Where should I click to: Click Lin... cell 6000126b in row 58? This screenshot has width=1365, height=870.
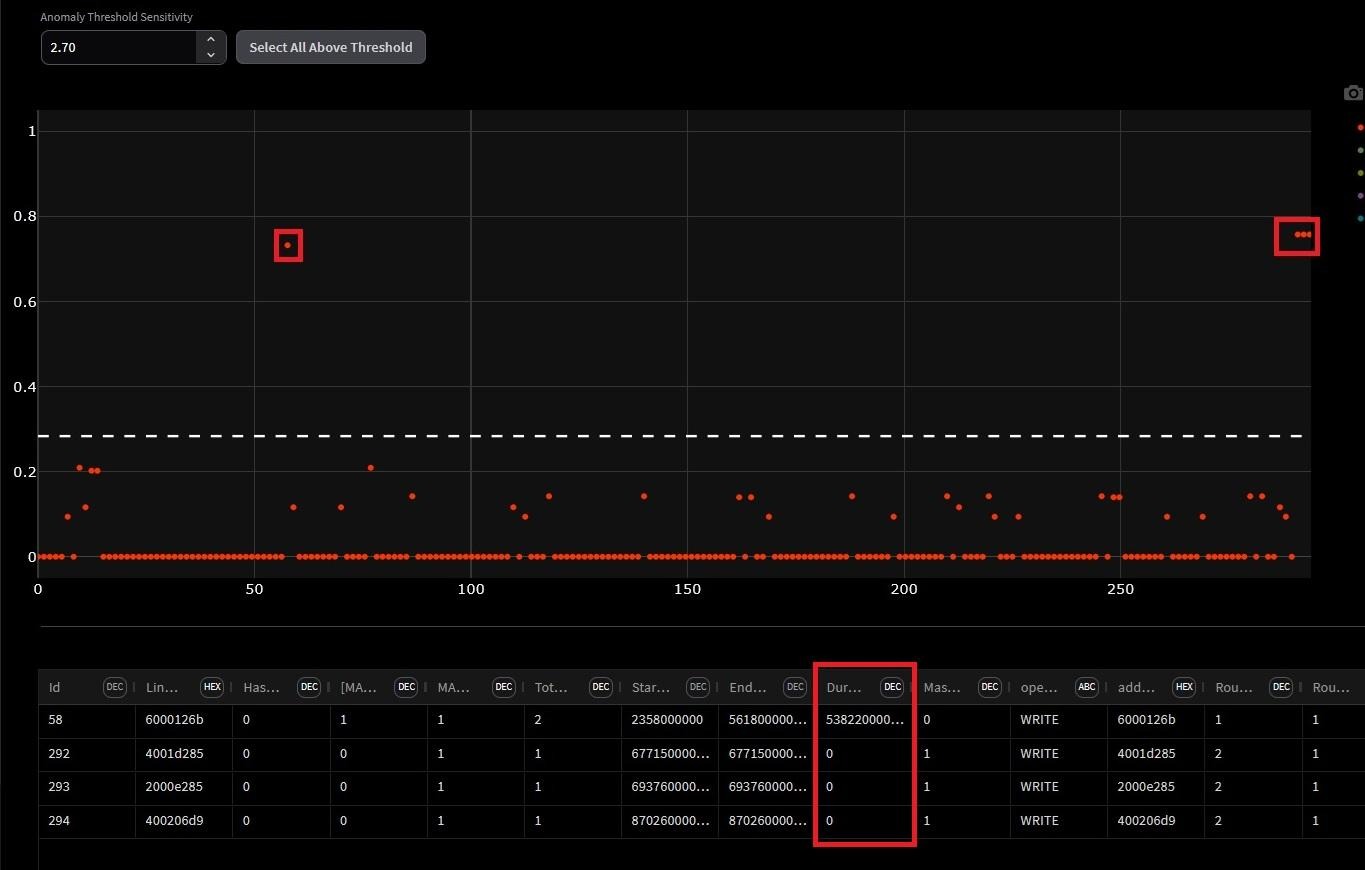pyautogui.click(x=184, y=720)
